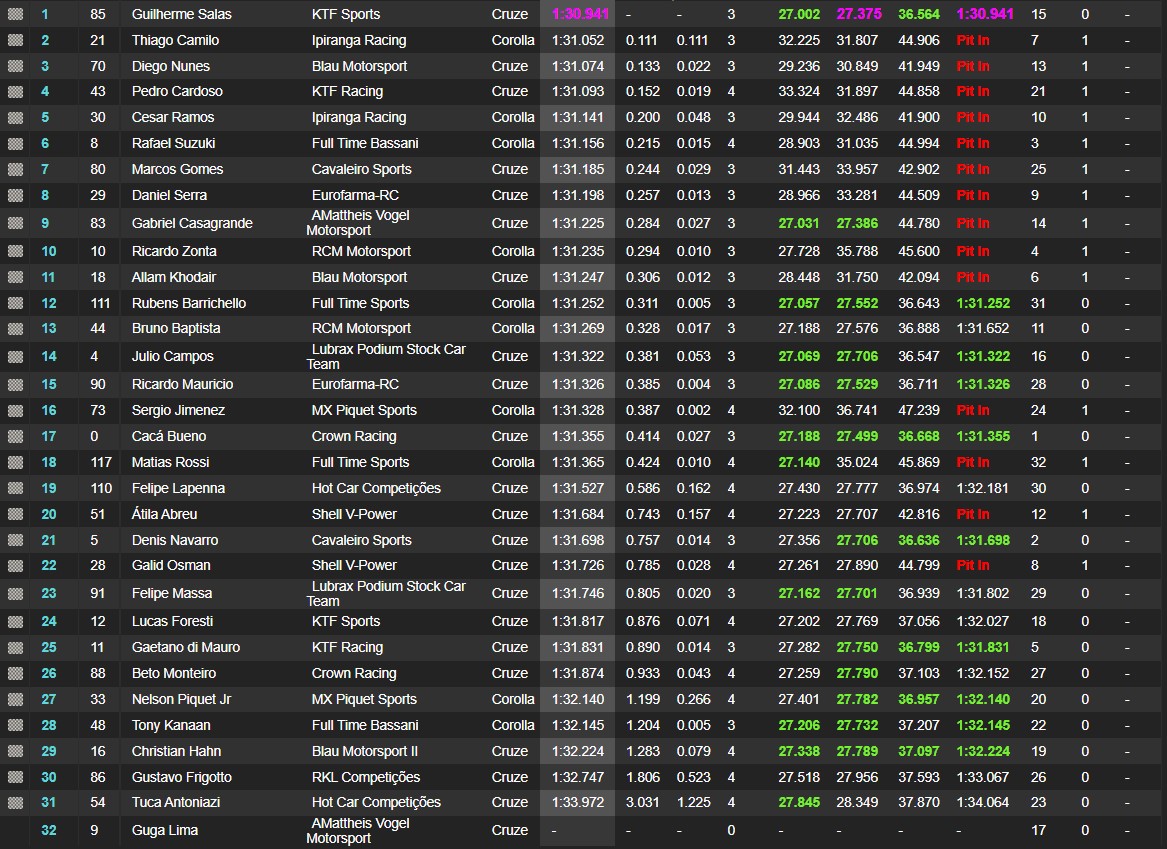This screenshot has width=1167, height=849.
Task: Click the last lap time 1:34.064
Action: click(x=983, y=803)
